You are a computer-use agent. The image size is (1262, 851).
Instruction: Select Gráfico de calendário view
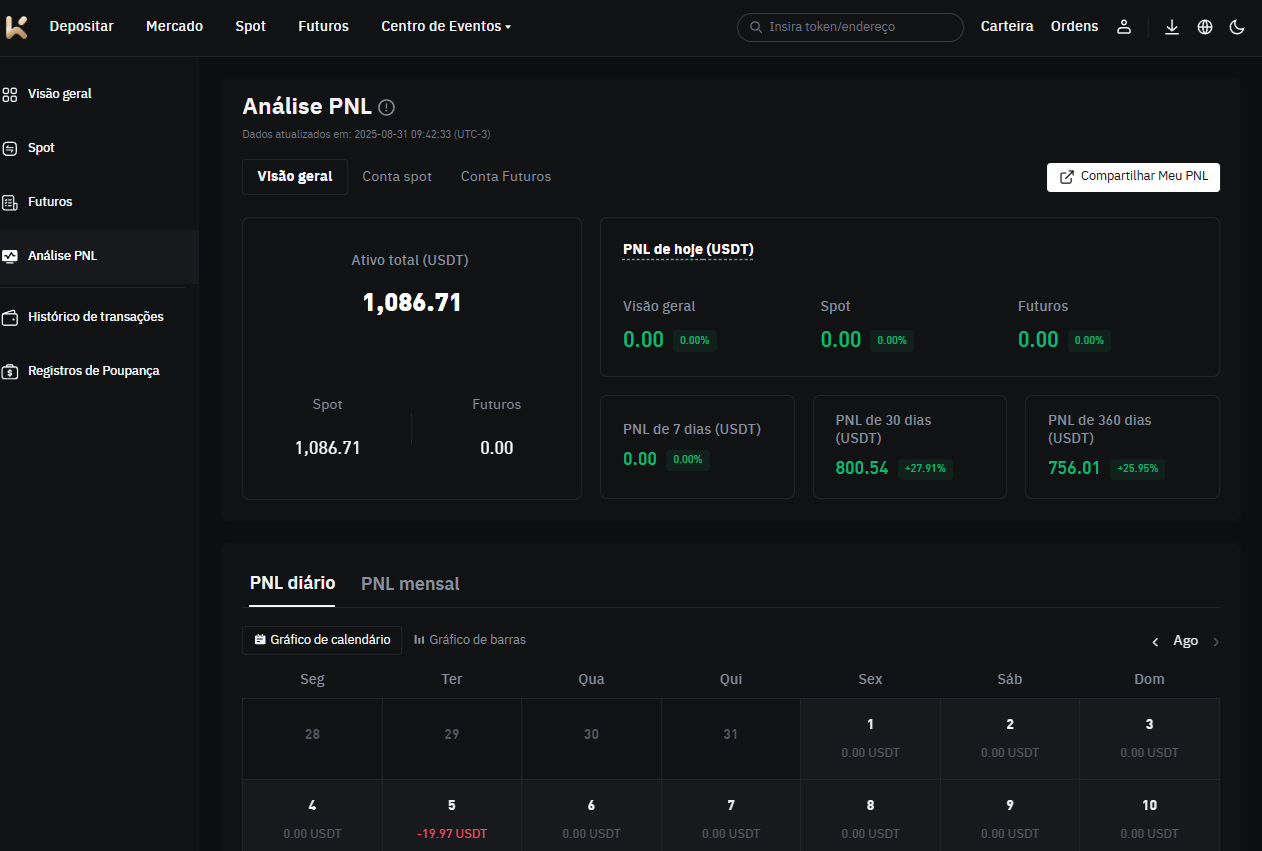(322, 640)
